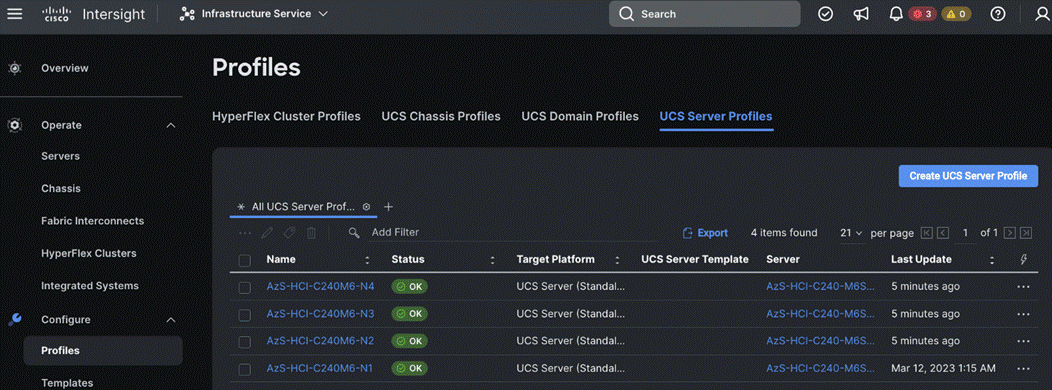Check the AzS-HCI-C240M6-N3 row checkbox

point(245,315)
